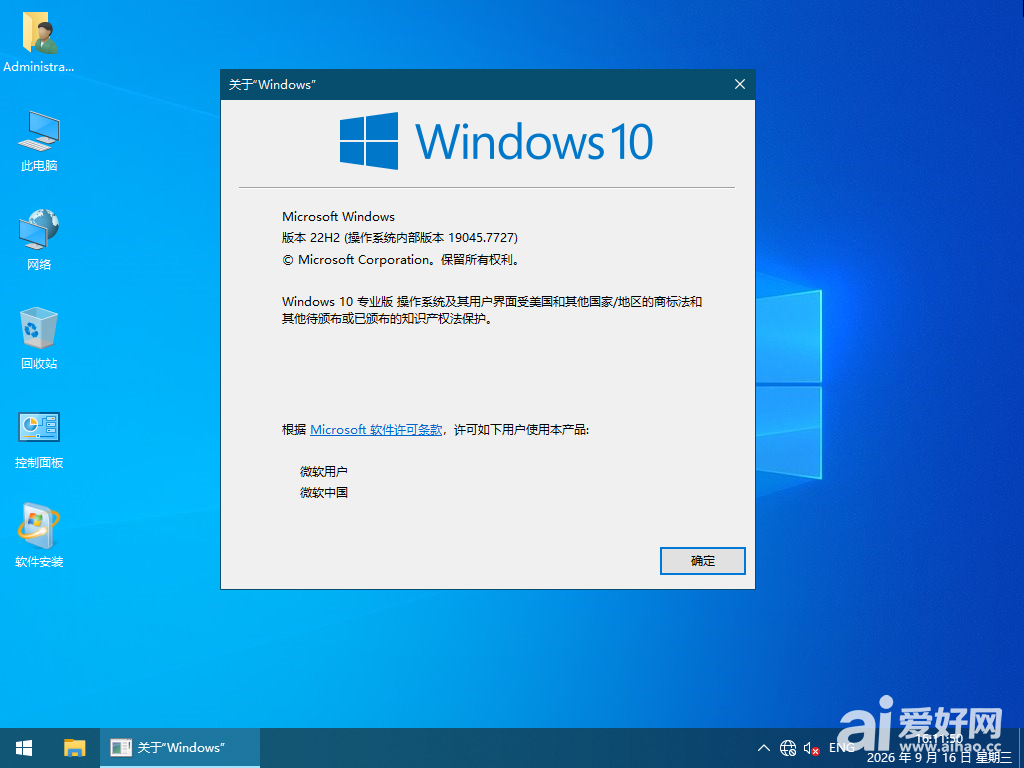Select the 此电脑 desktop icon
This screenshot has height=768, width=1024.
coord(39,141)
